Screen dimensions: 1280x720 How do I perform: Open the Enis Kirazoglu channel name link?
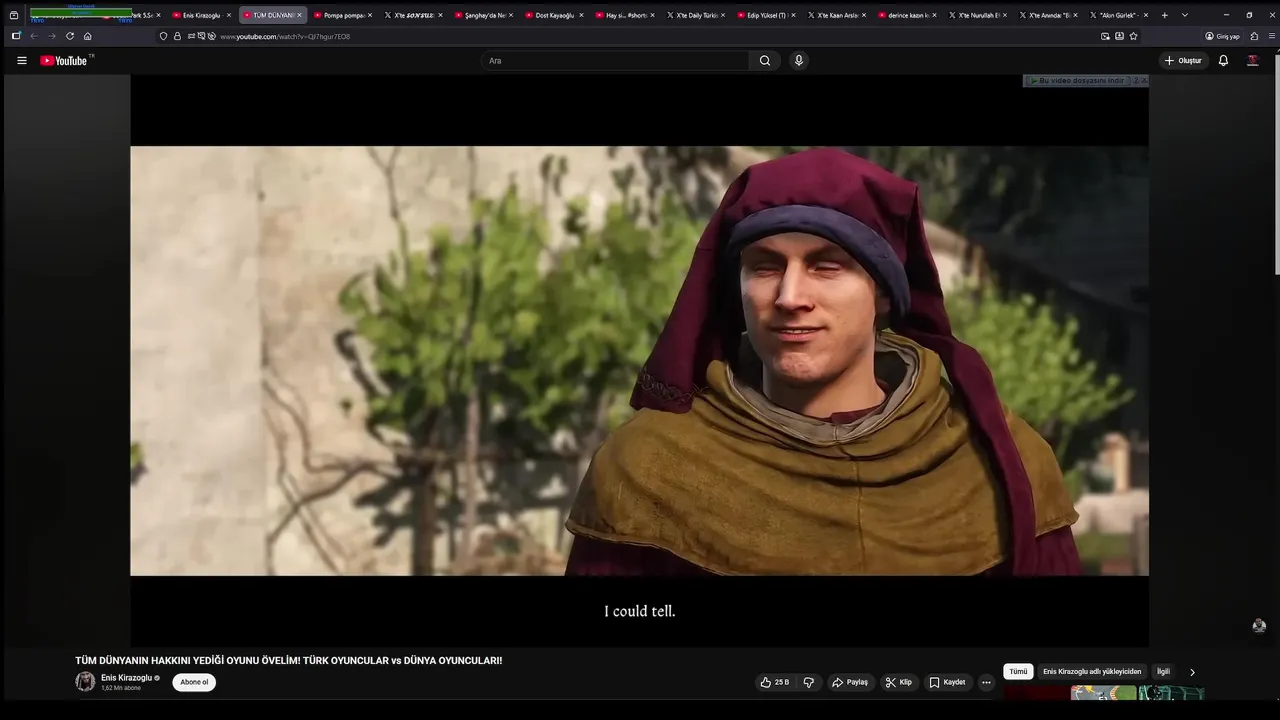[x=126, y=678]
